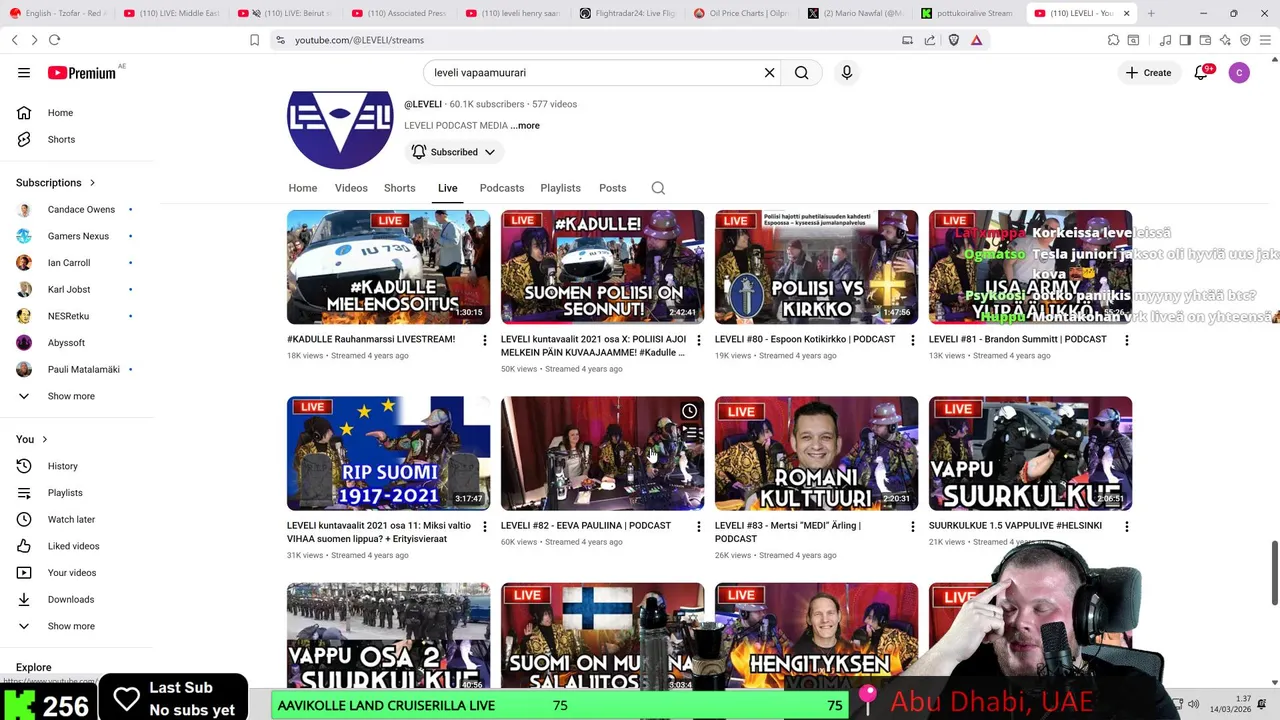
Task: Click the browser address bar URL
Action: coord(359,40)
